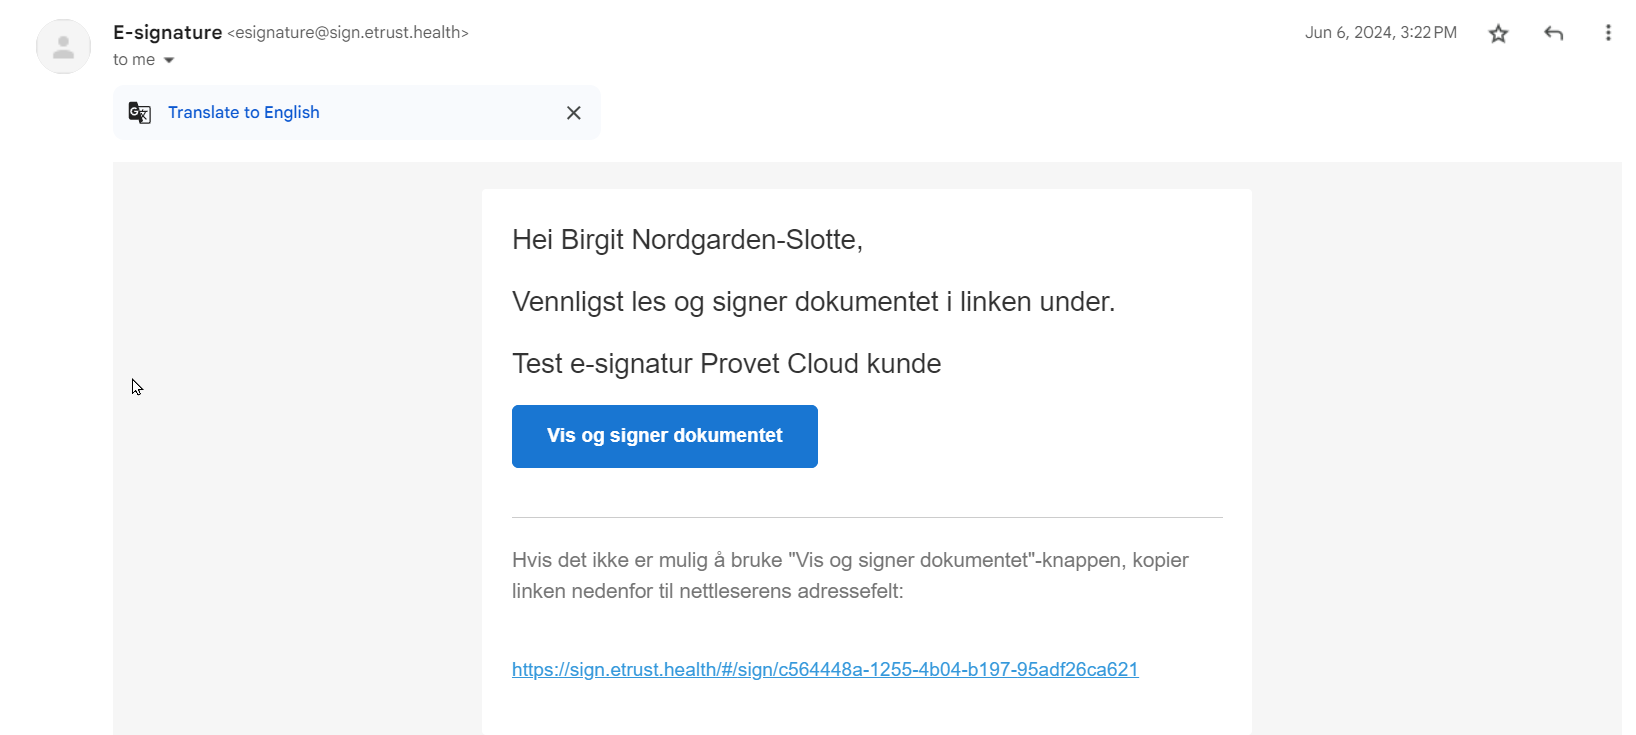The height and width of the screenshot is (735, 1636).
Task: Open the sign.etrust.health signing URL link
Action: coord(825,669)
